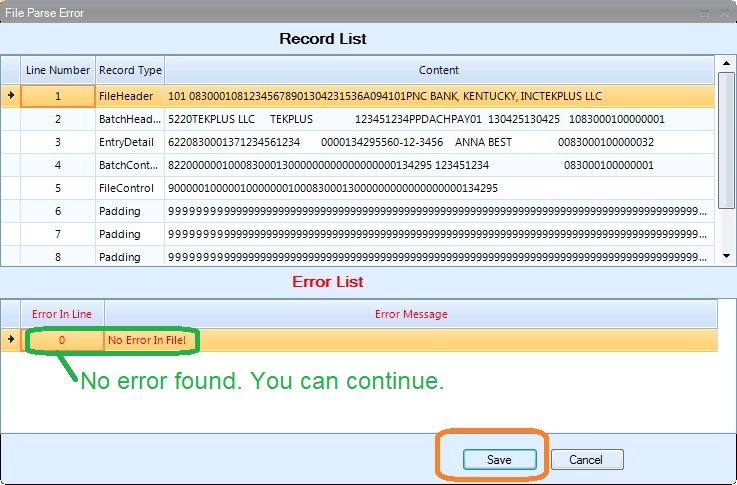Select the BatchControl record on line 4
This screenshot has width=737, height=485.
click(x=130, y=165)
